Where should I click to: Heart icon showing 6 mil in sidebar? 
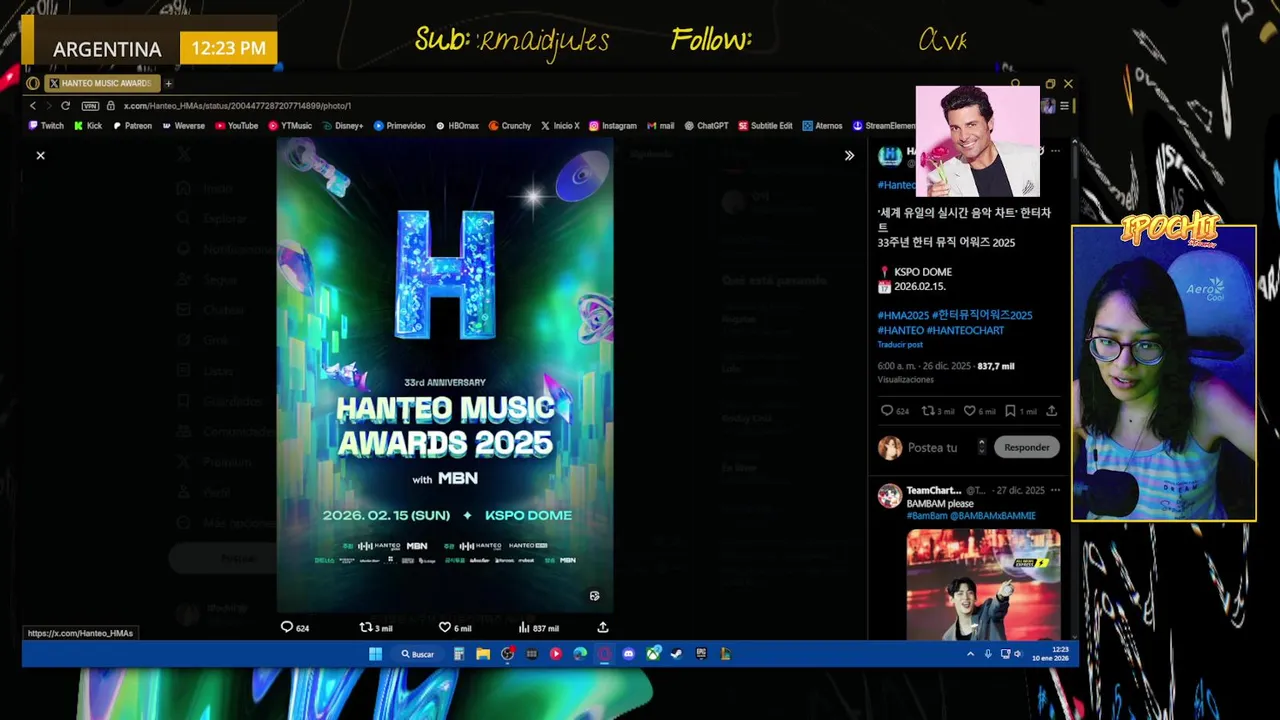tap(970, 411)
